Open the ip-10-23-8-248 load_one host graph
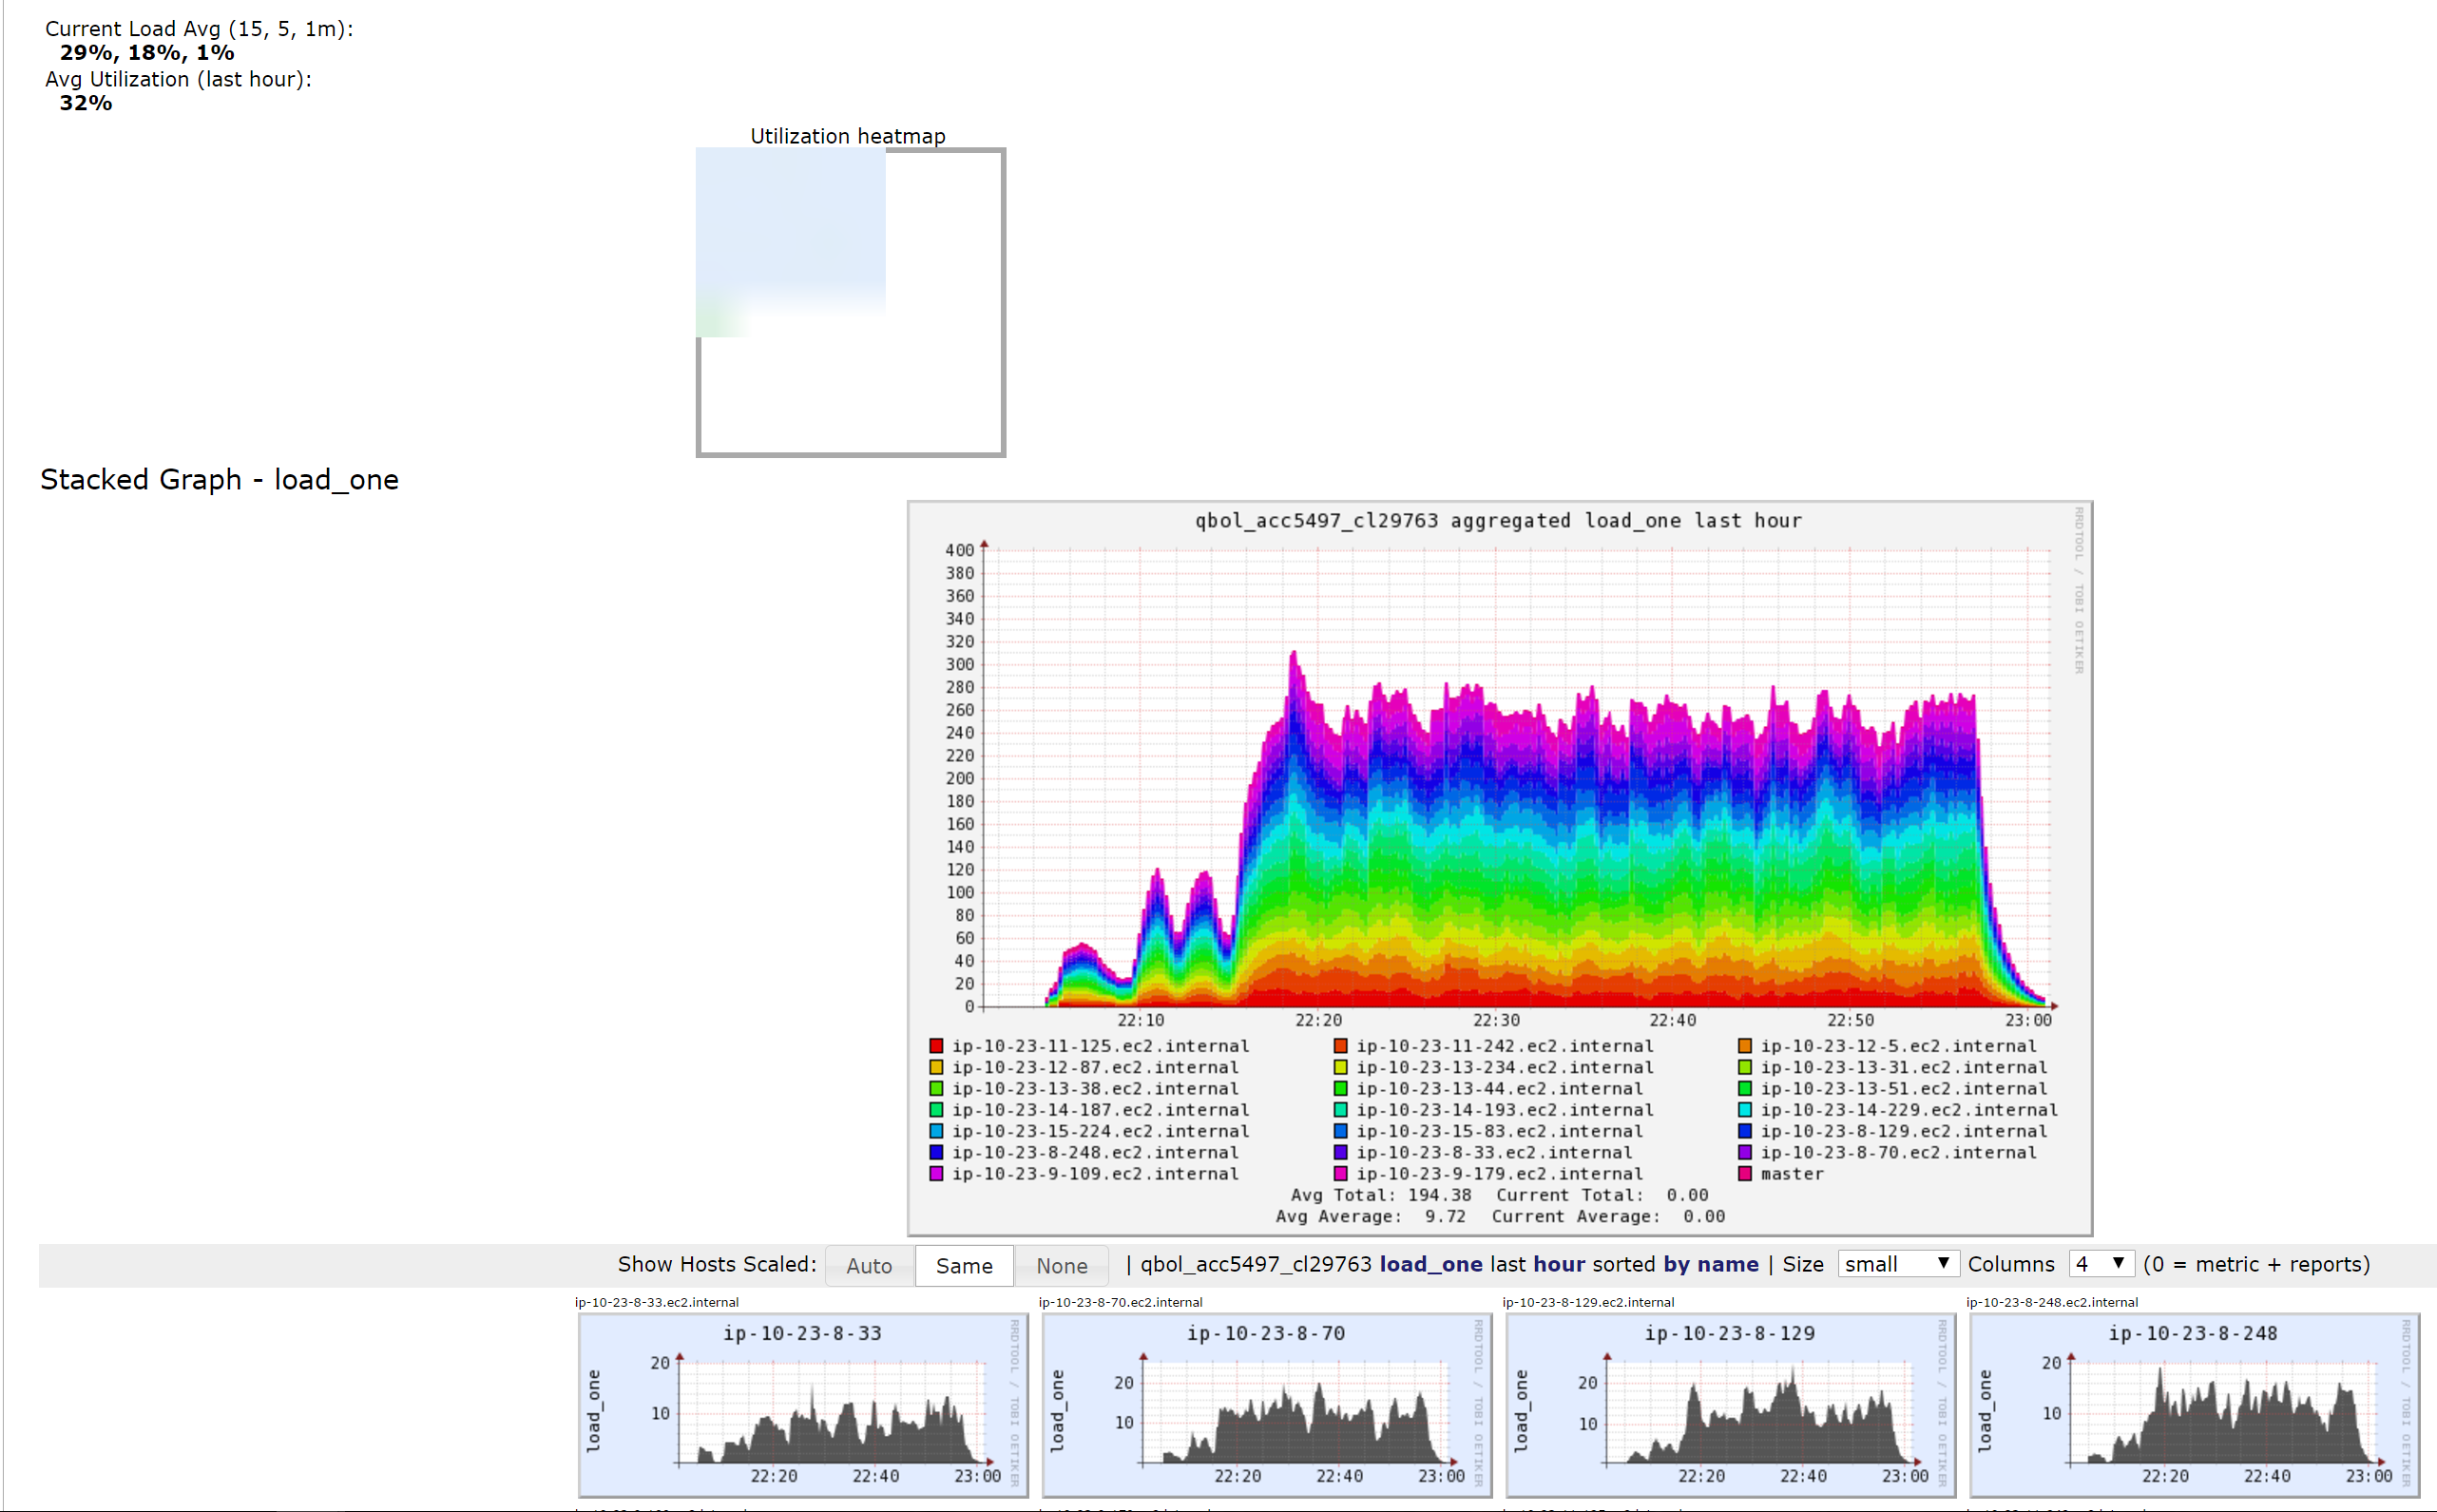 click(x=2194, y=1404)
